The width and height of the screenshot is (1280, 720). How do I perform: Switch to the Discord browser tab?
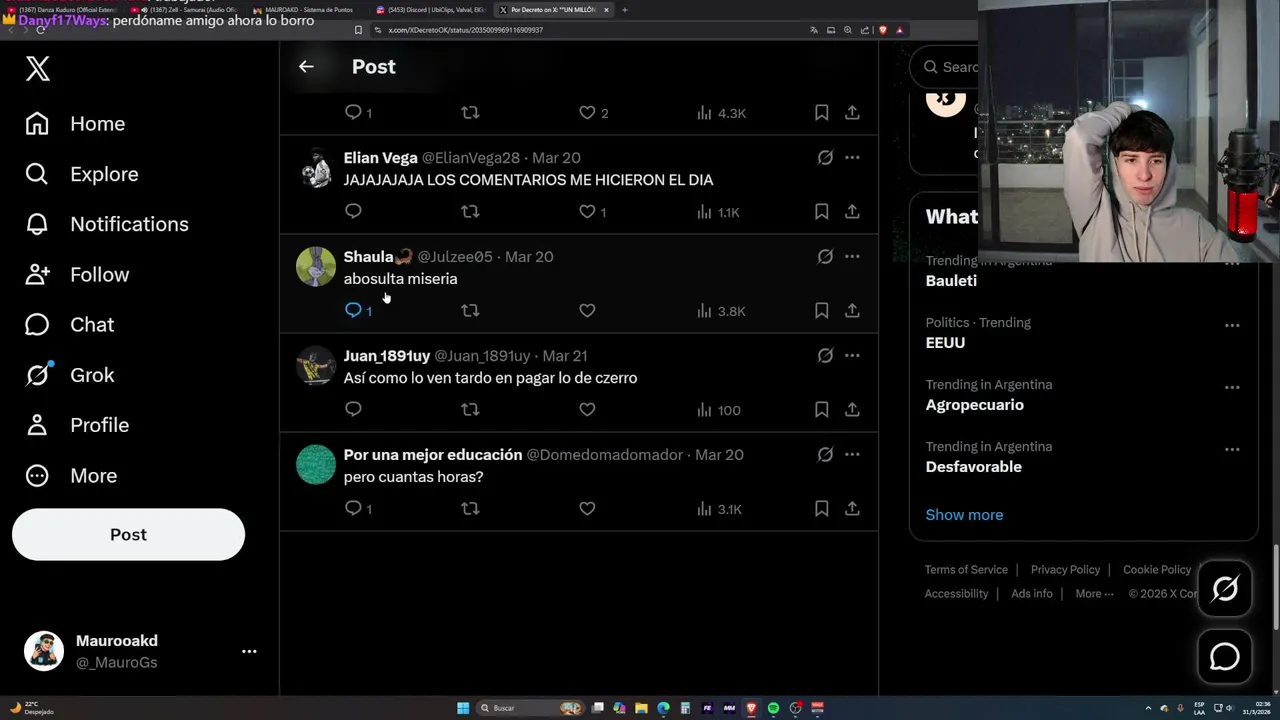point(430,10)
